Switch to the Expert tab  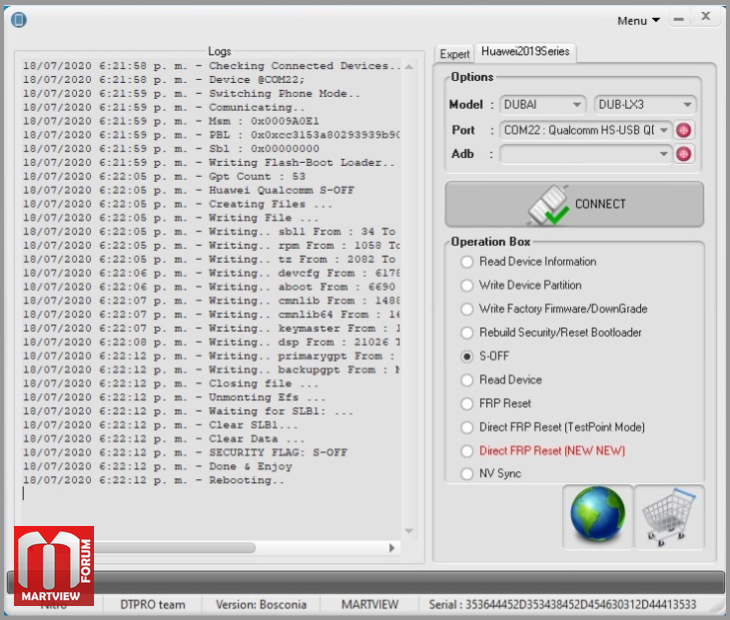tap(454, 54)
